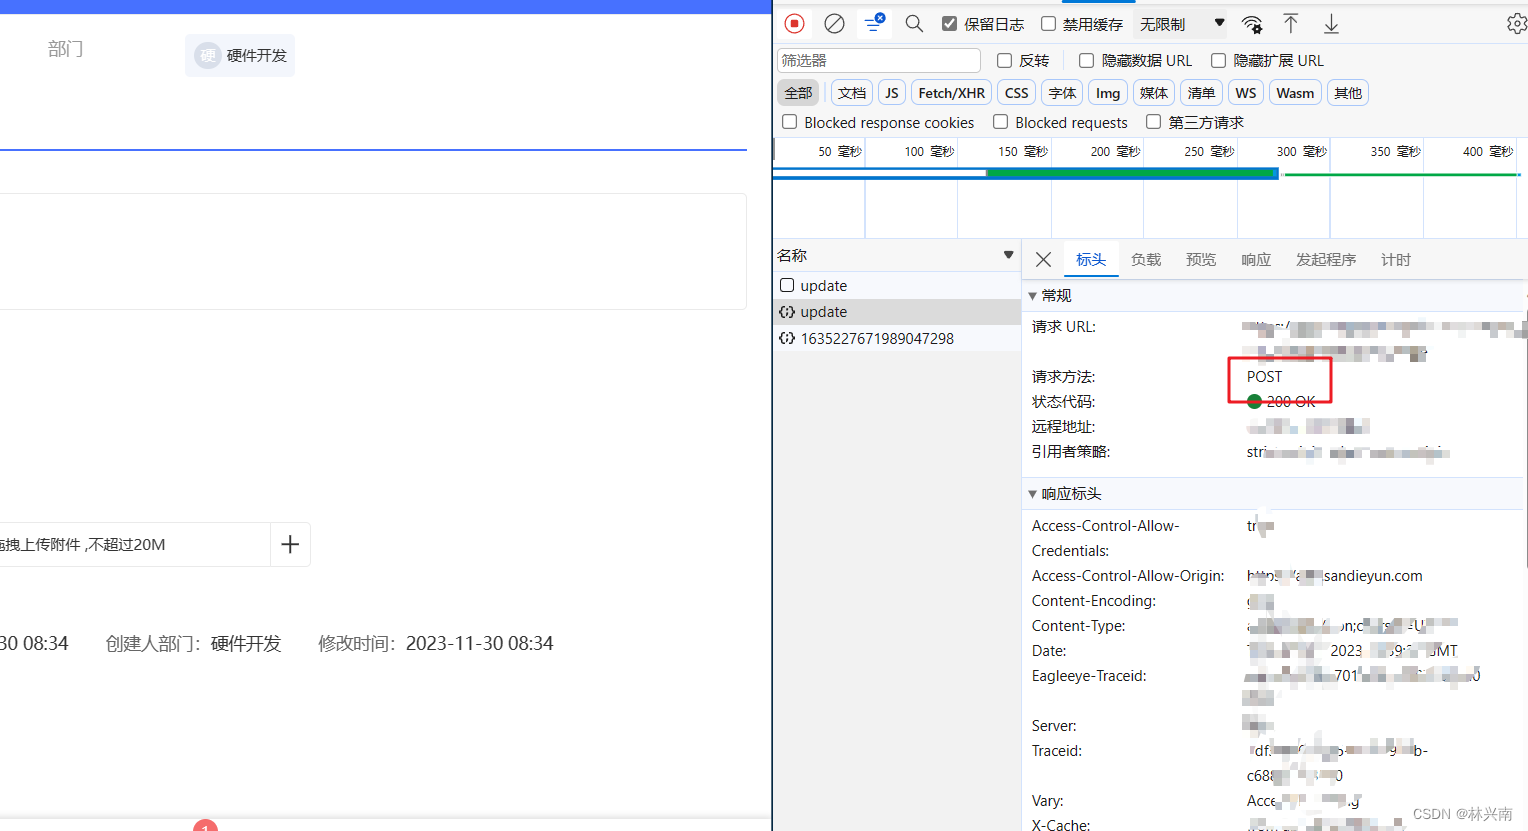
Task: Select 全部 request type filter
Action: point(798,93)
